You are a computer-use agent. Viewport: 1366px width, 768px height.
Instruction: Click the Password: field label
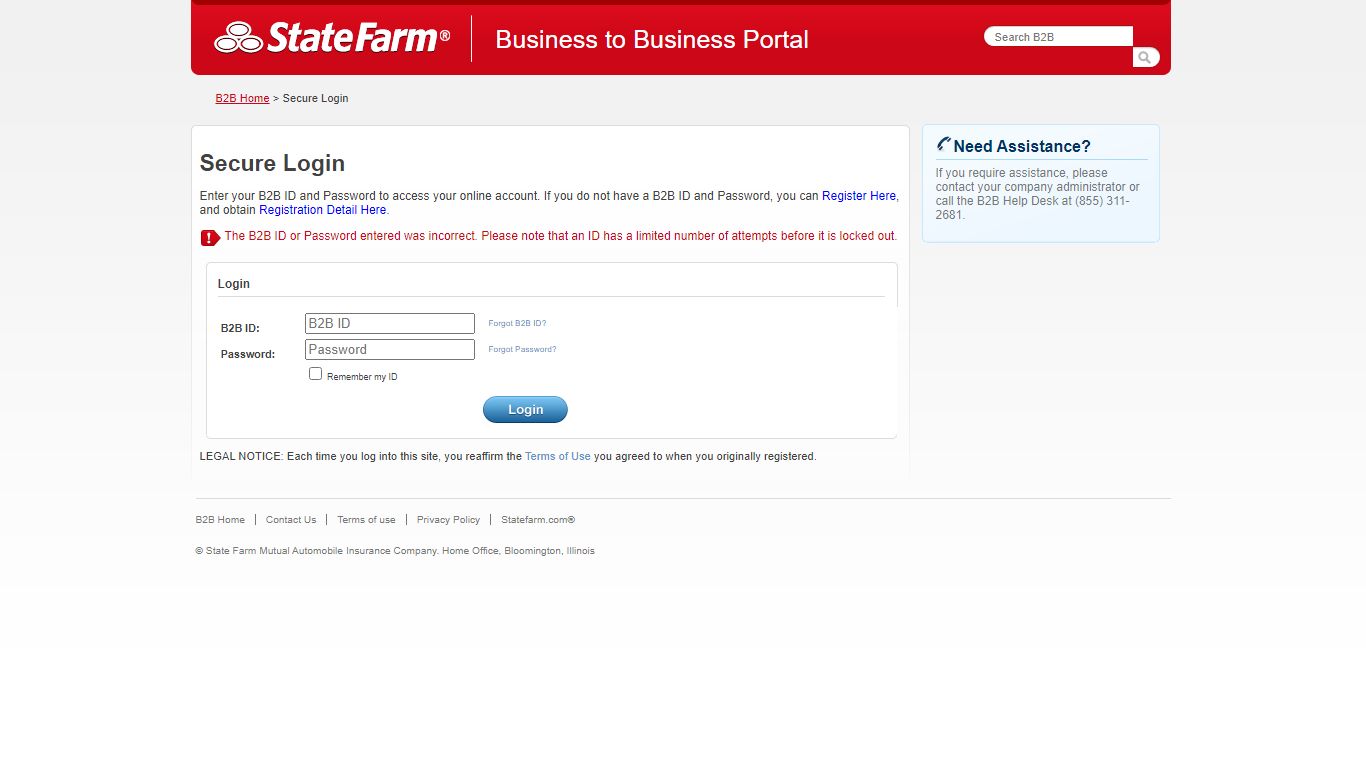pos(248,354)
